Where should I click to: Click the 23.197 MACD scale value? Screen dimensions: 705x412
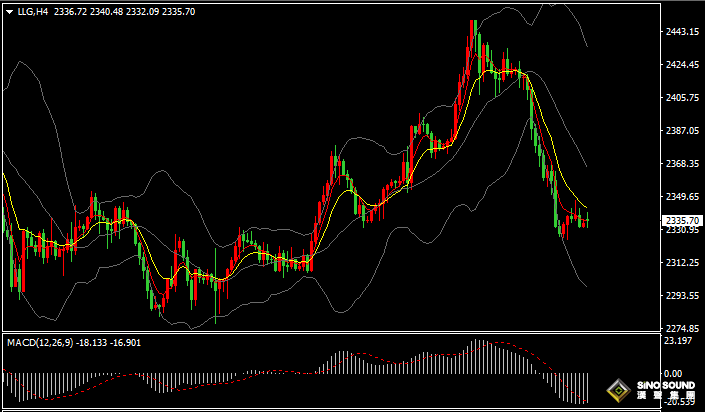(679, 342)
